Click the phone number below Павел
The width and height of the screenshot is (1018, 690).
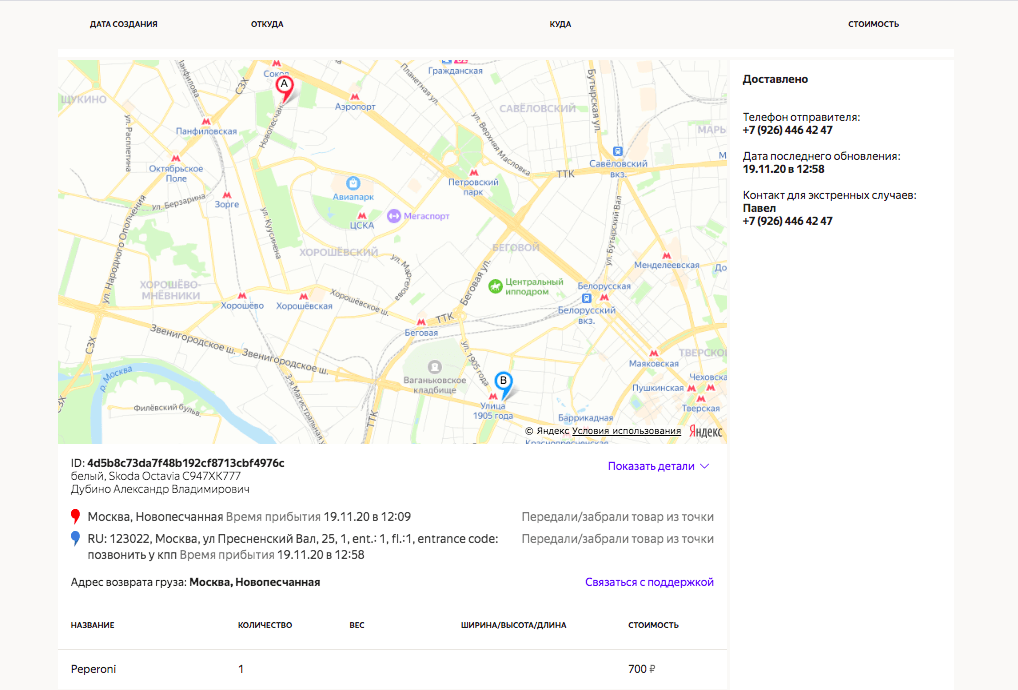(x=788, y=221)
